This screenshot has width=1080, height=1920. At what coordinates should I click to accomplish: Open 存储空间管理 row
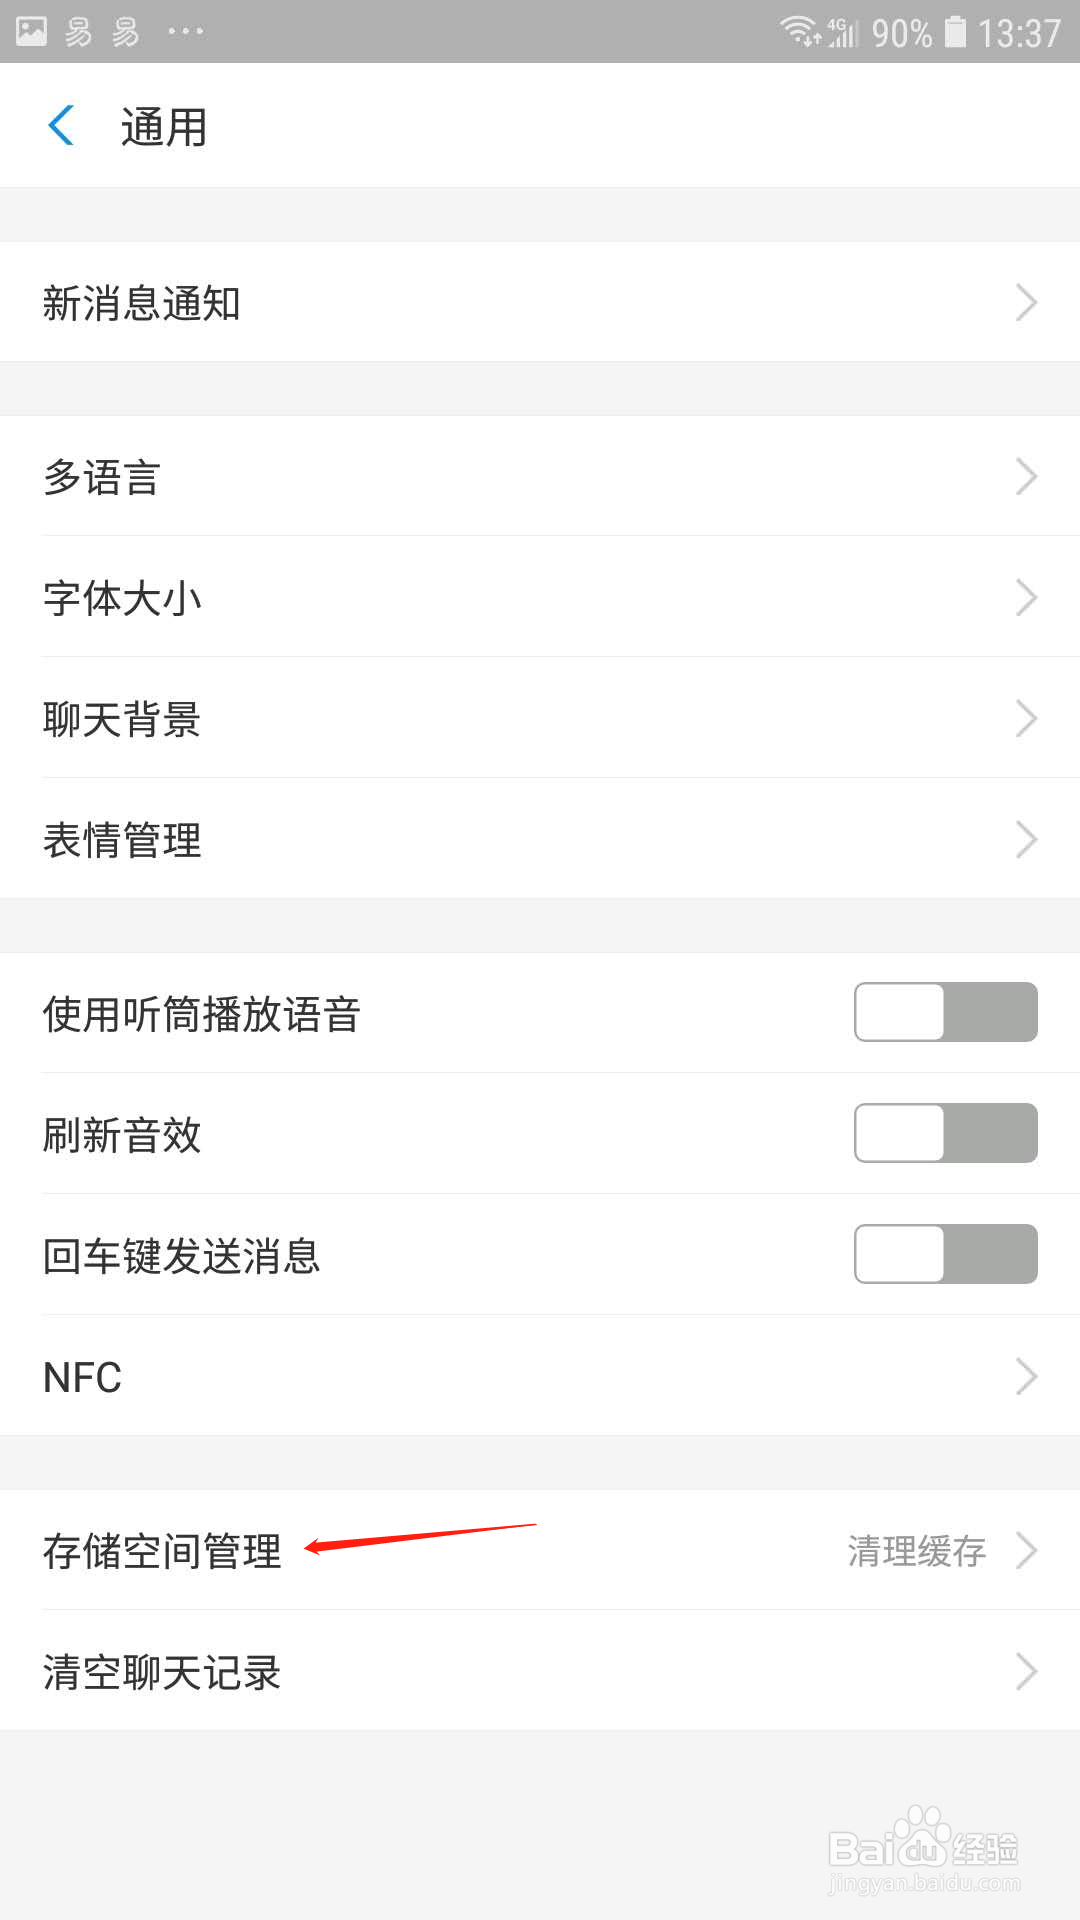point(540,1550)
